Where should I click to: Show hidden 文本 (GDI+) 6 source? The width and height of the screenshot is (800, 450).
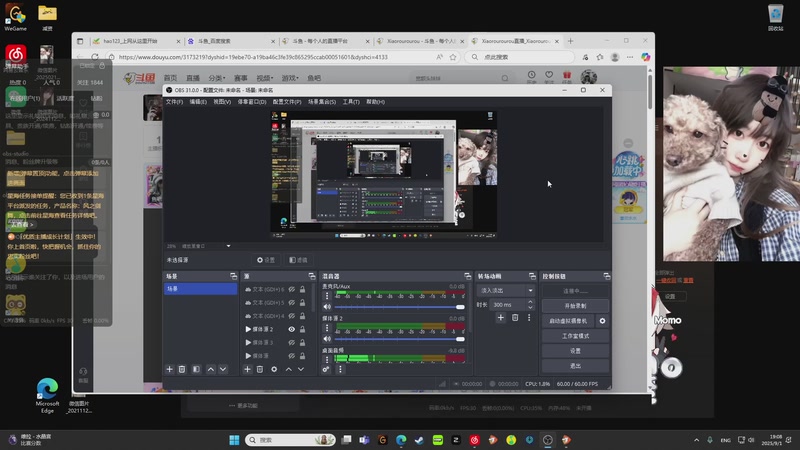(291, 289)
